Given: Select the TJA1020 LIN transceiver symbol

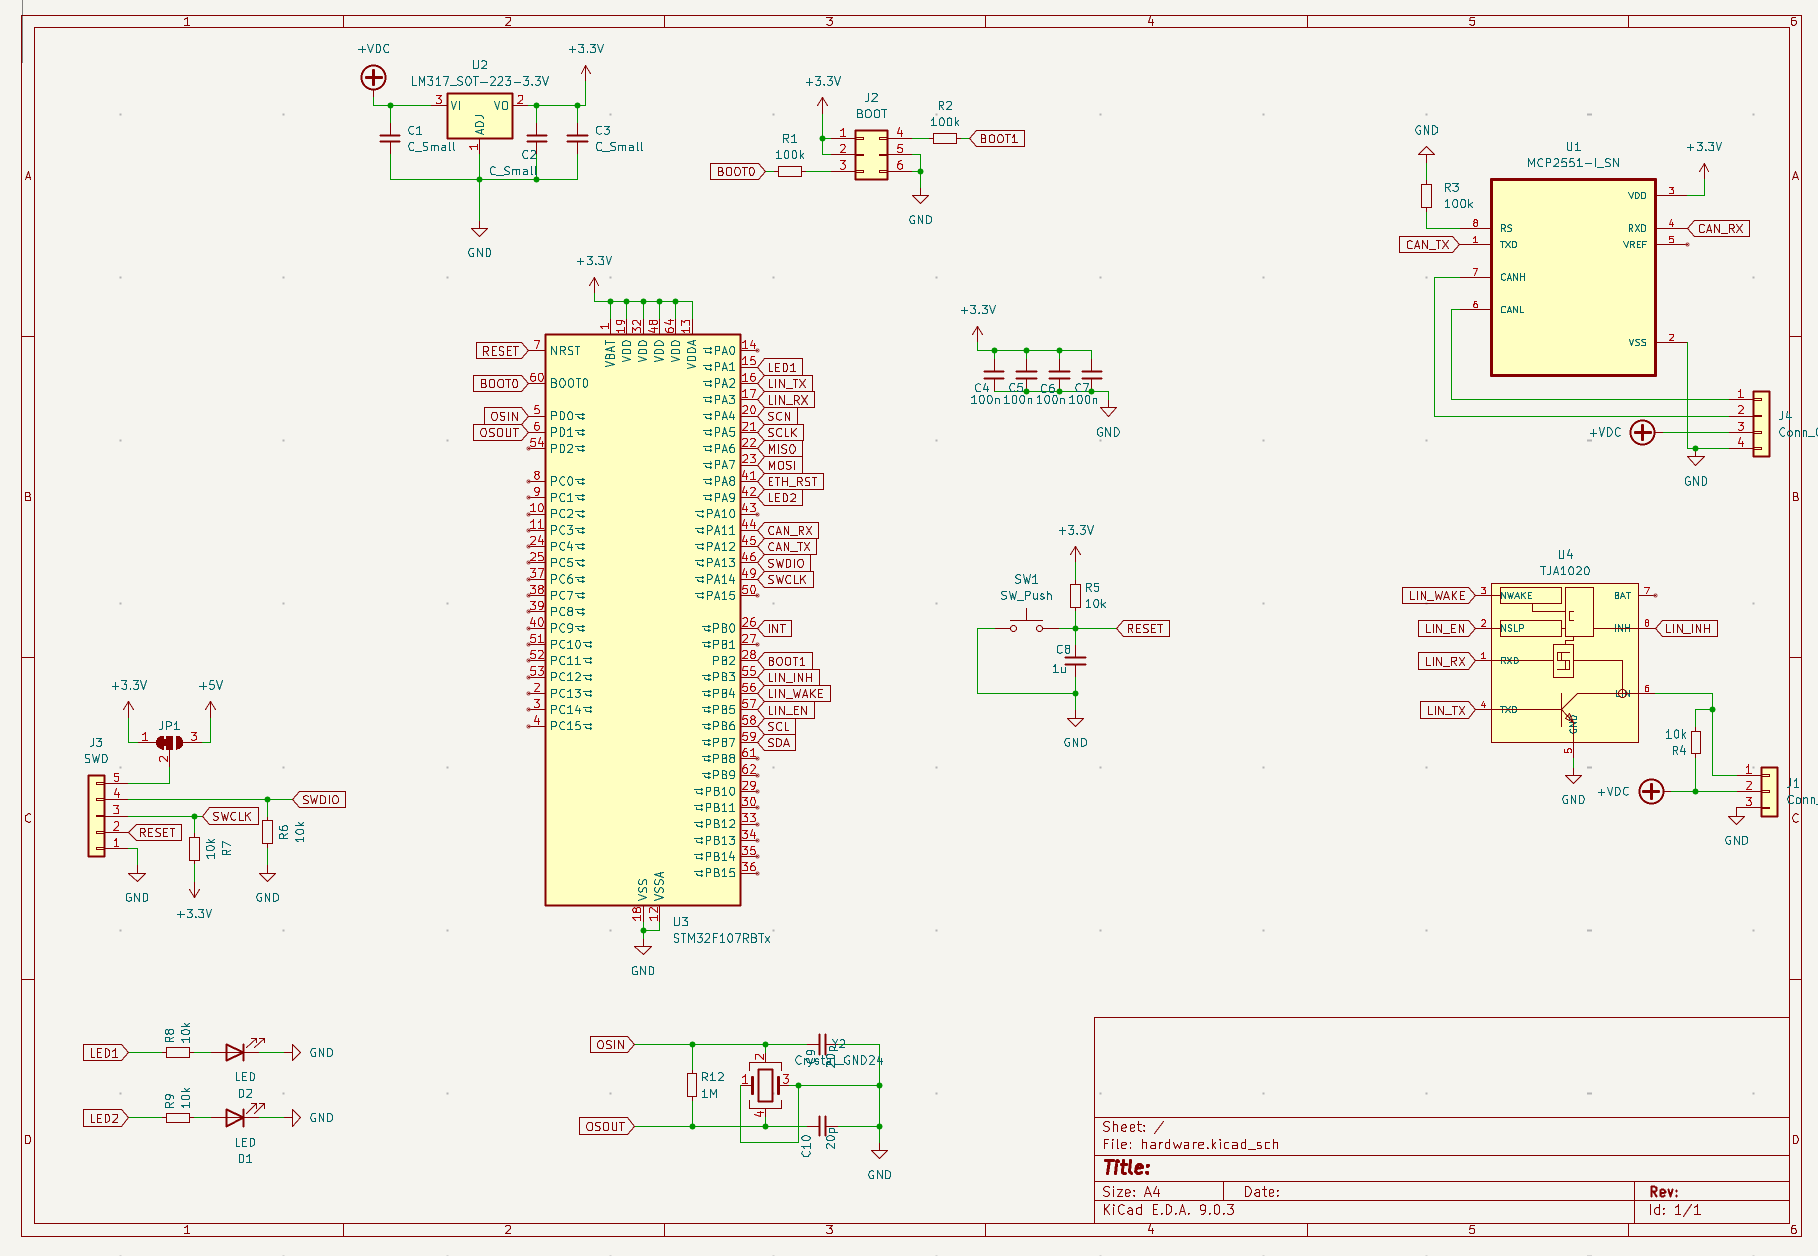Looking at the screenshot, I should pos(1563,662).
